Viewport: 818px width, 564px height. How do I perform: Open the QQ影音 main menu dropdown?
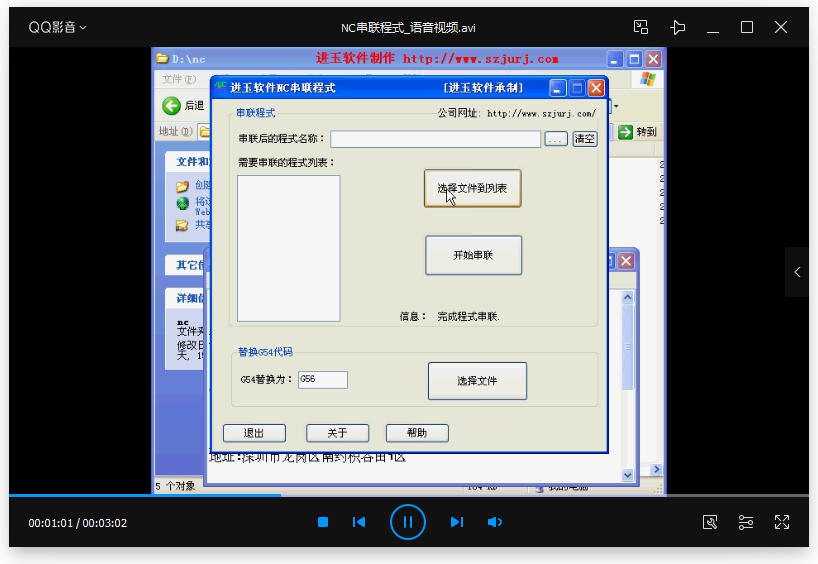click(x=57, y=27)
